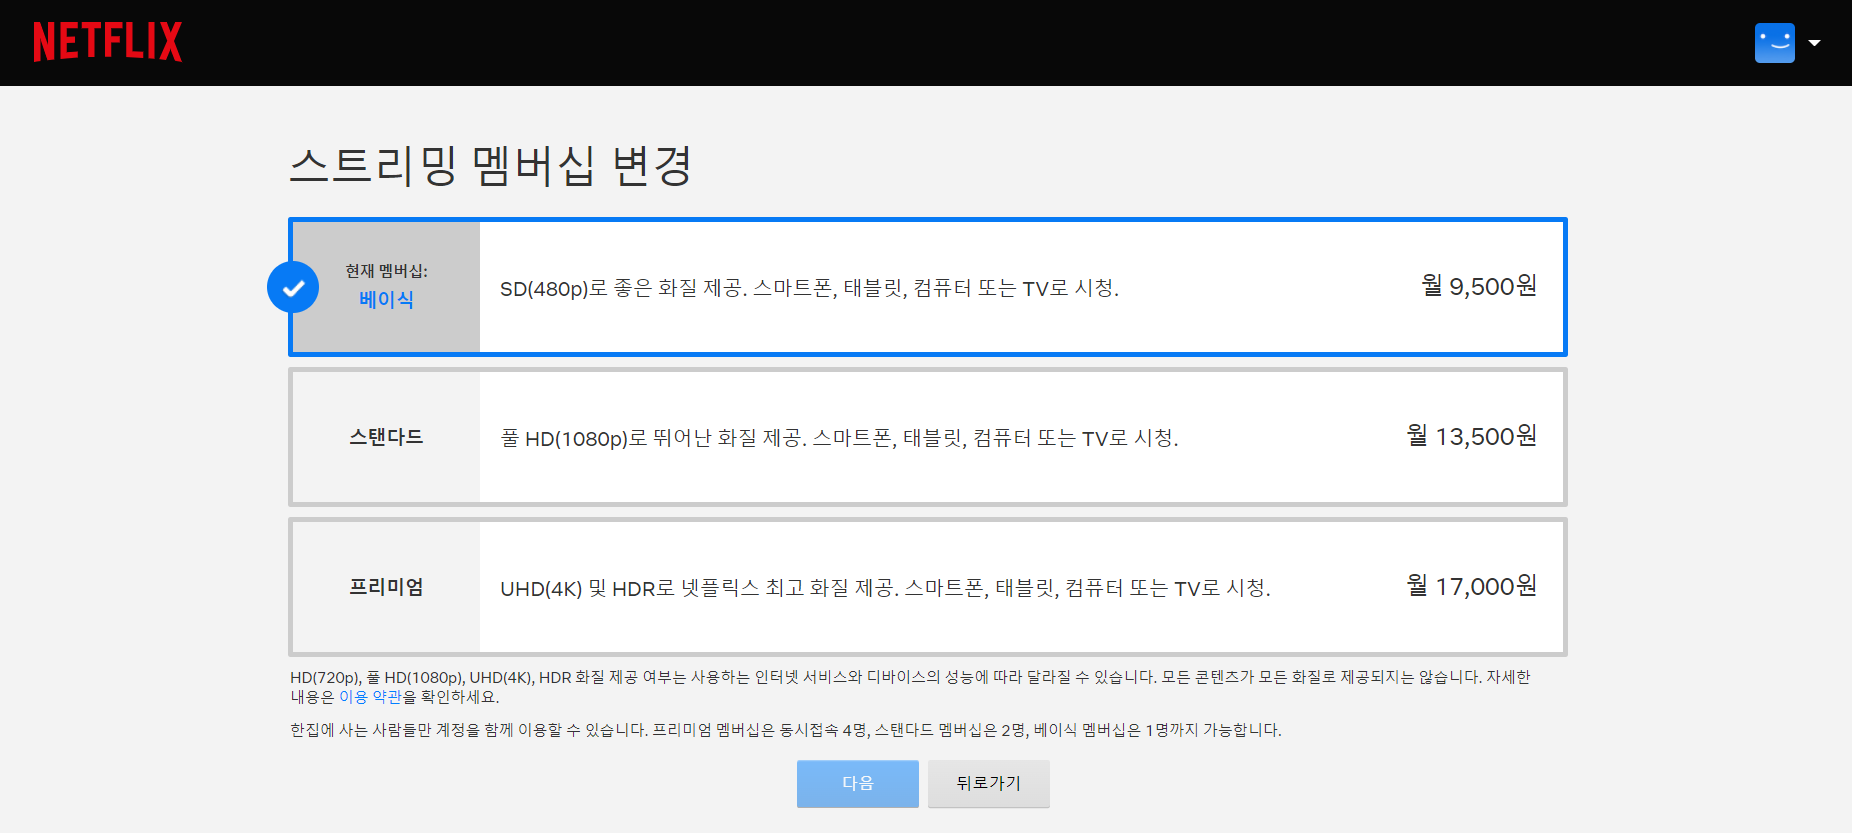Viewport: 1852px width, 833px height.
Task: Click the 스트리밍 멤버십 변경 heading
Action: [491, 165]
